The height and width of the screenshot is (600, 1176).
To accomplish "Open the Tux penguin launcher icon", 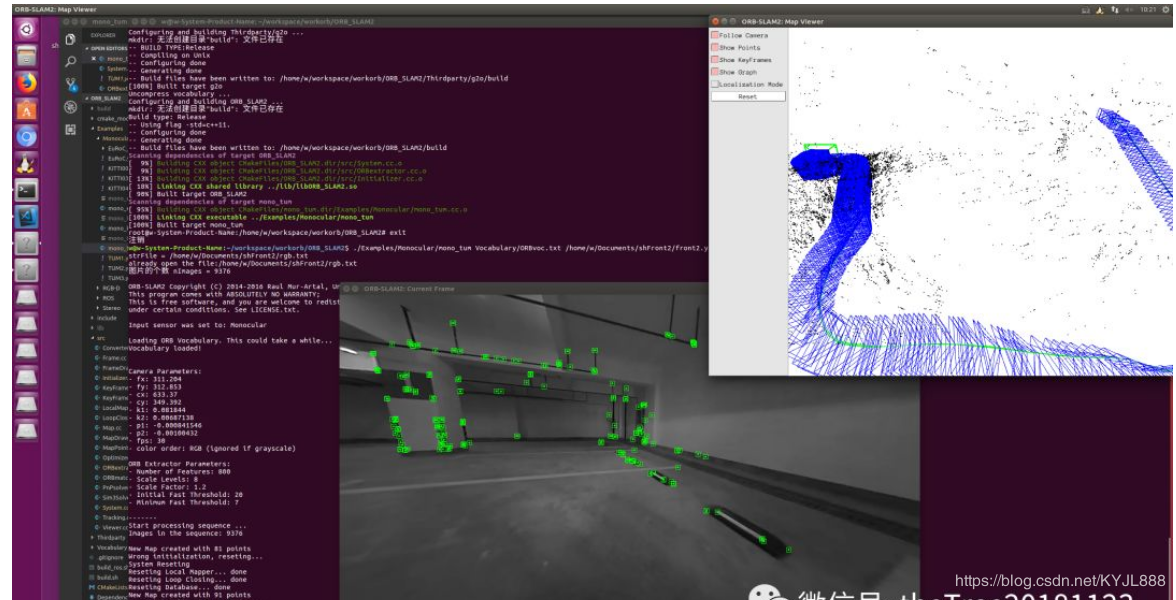I will coord(26,164).
